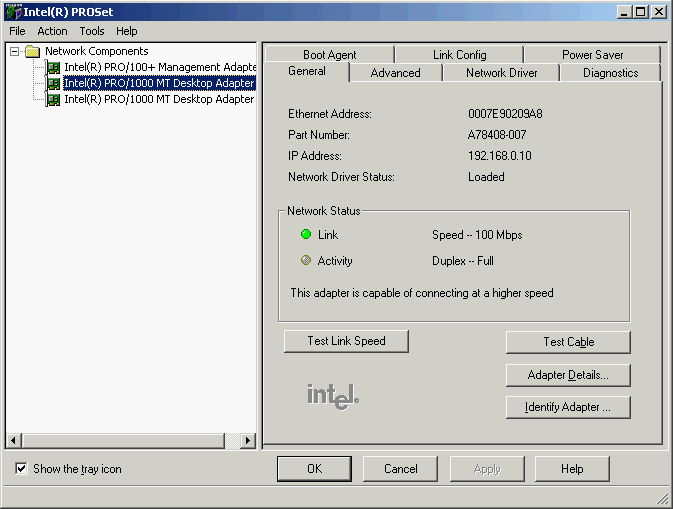The image size is (673, 509).
Task: Click the Test Link Speed button
Action: click(346, 341)
